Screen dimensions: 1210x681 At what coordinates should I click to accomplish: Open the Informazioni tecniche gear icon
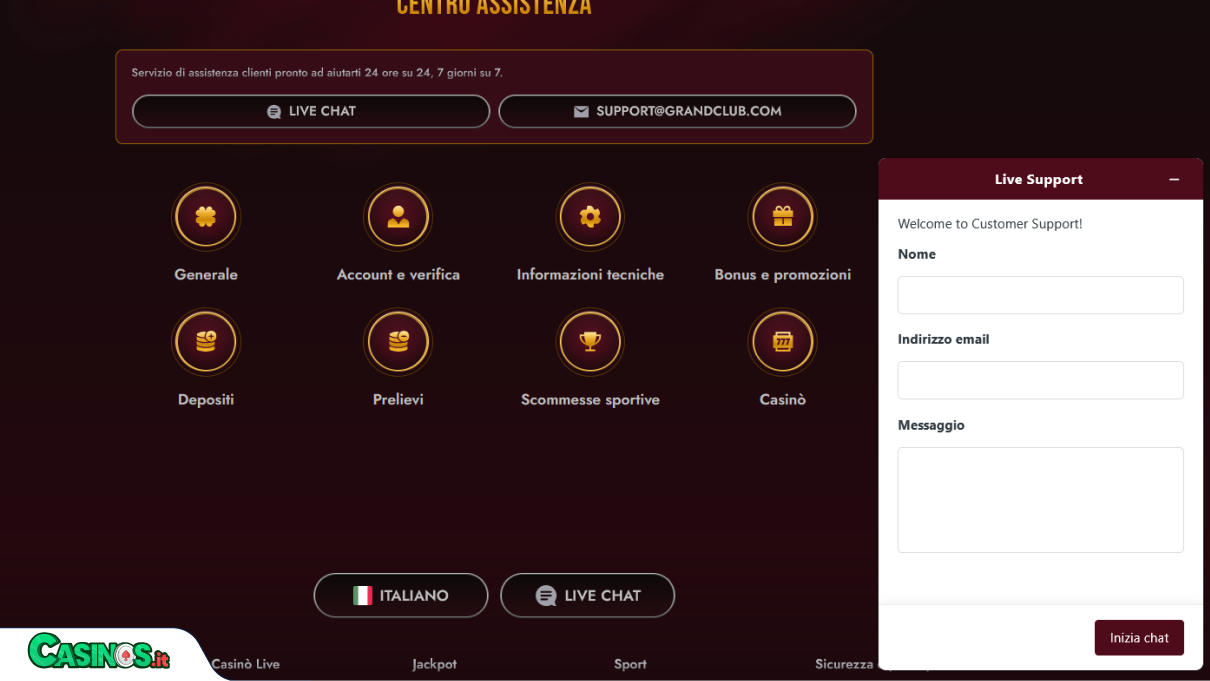[x=590, y=217]
